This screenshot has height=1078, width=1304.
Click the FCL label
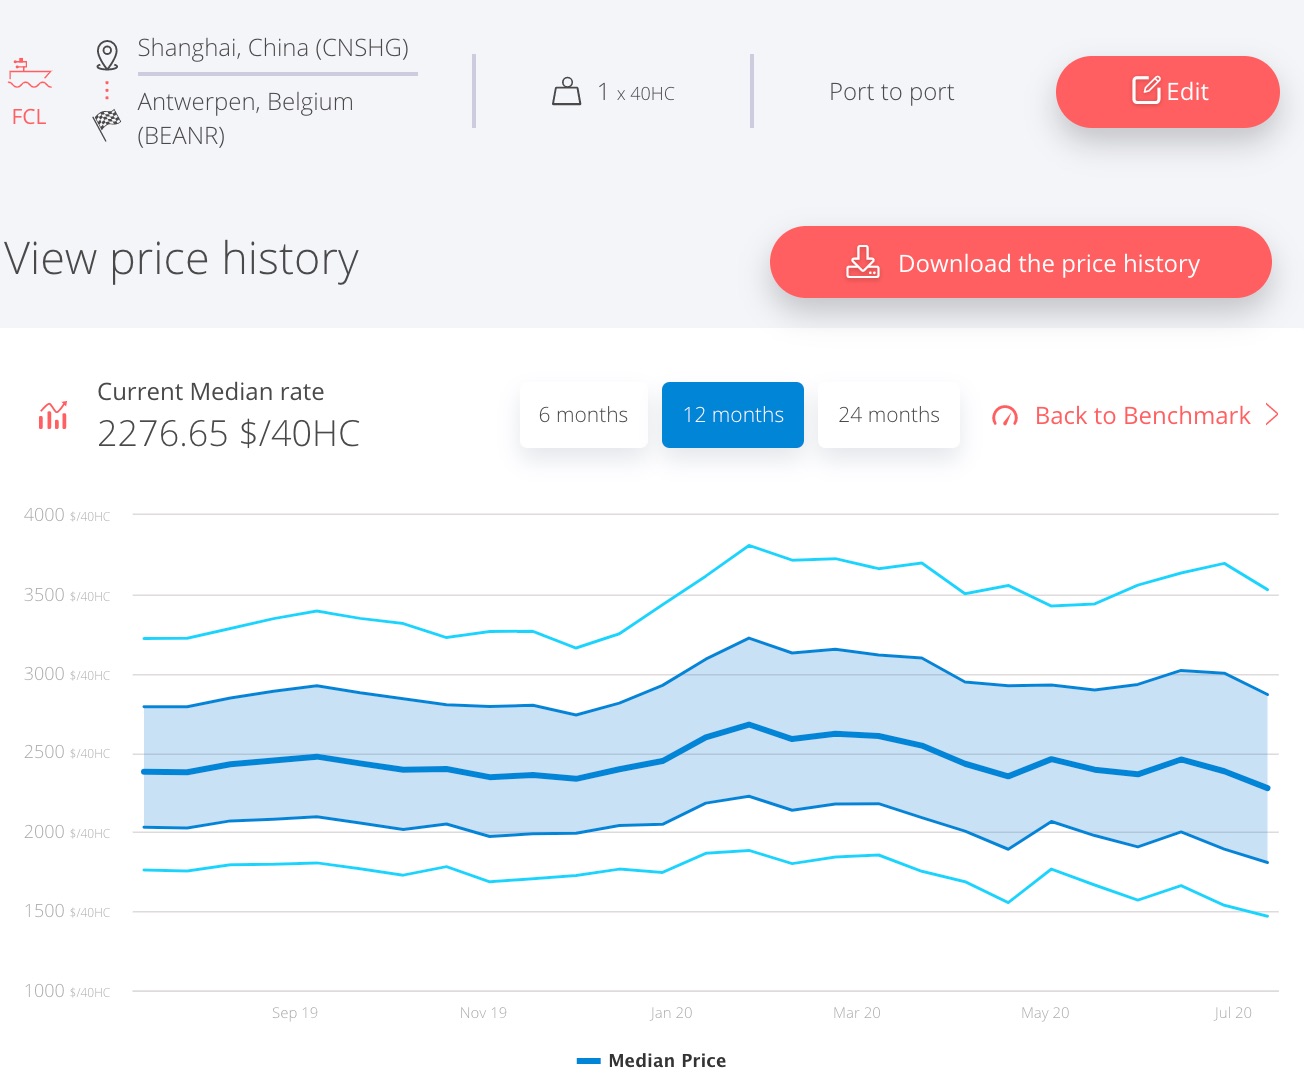pos(29,117)
